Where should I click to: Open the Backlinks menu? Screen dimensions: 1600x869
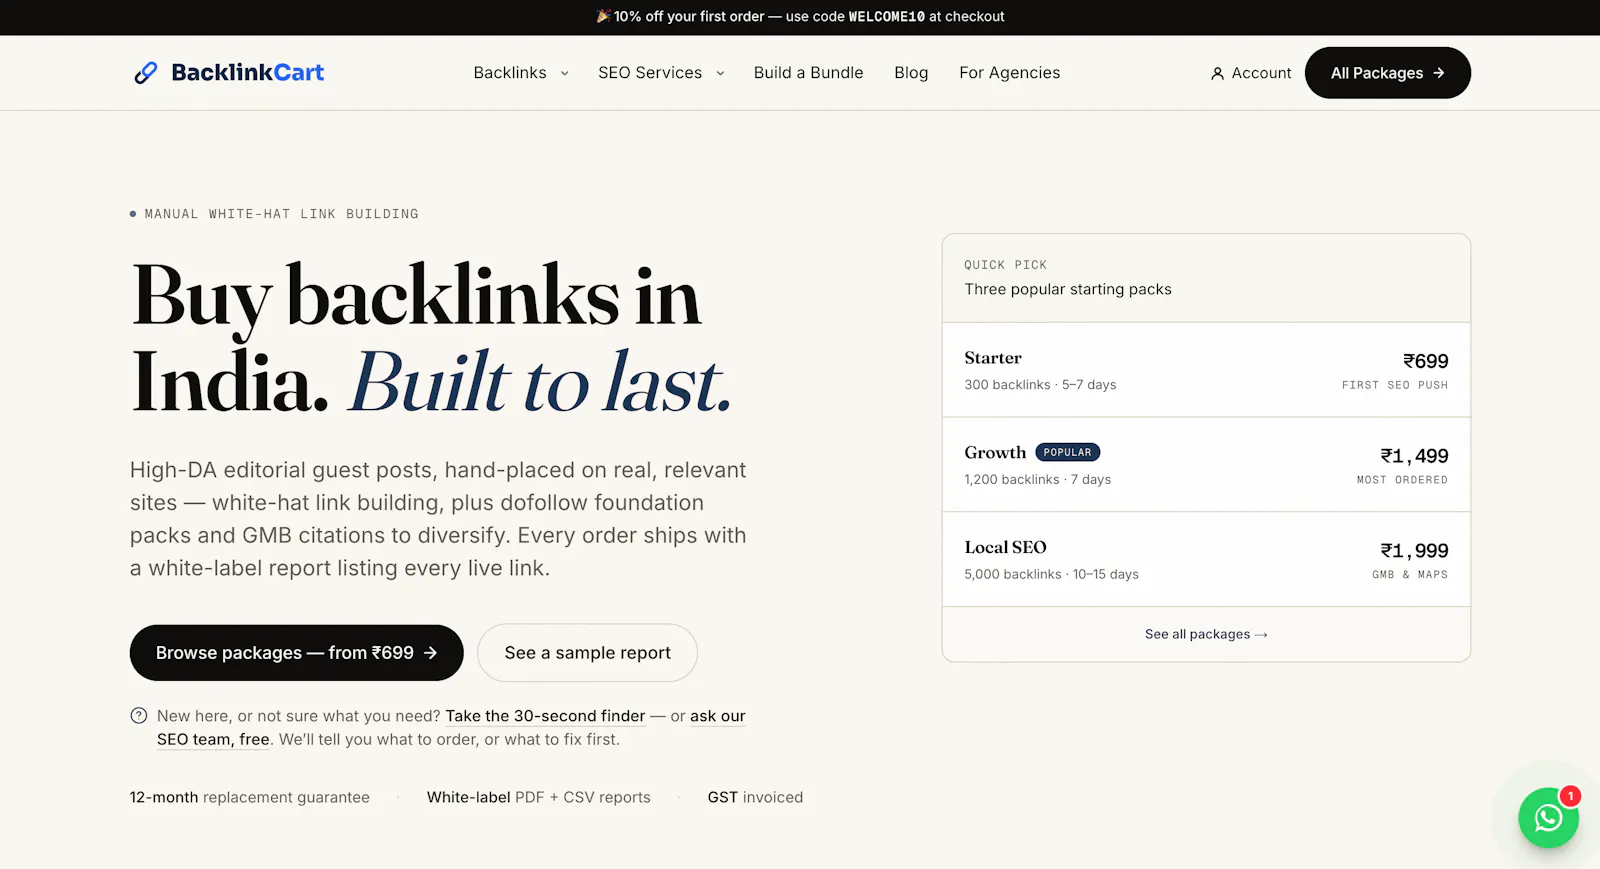pyautogui.click(x=510, y=73)
